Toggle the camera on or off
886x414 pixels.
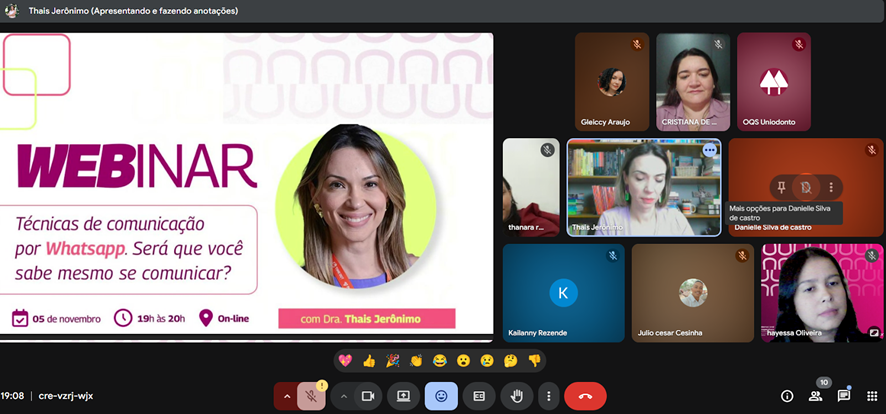click(x=367, y=396)
